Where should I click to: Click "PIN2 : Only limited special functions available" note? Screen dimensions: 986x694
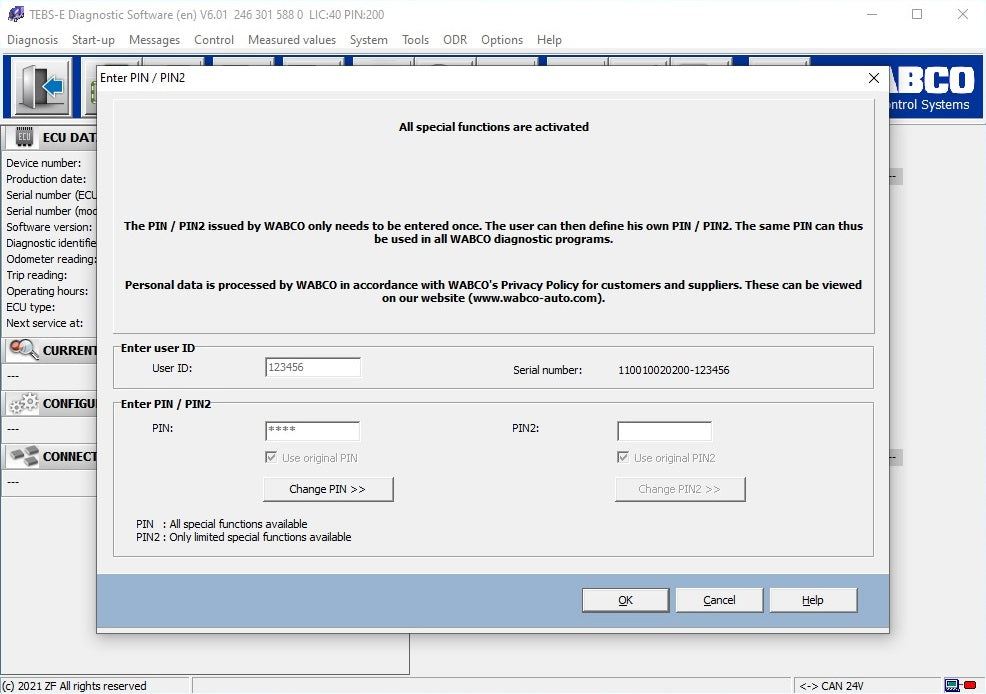point(243,537)
